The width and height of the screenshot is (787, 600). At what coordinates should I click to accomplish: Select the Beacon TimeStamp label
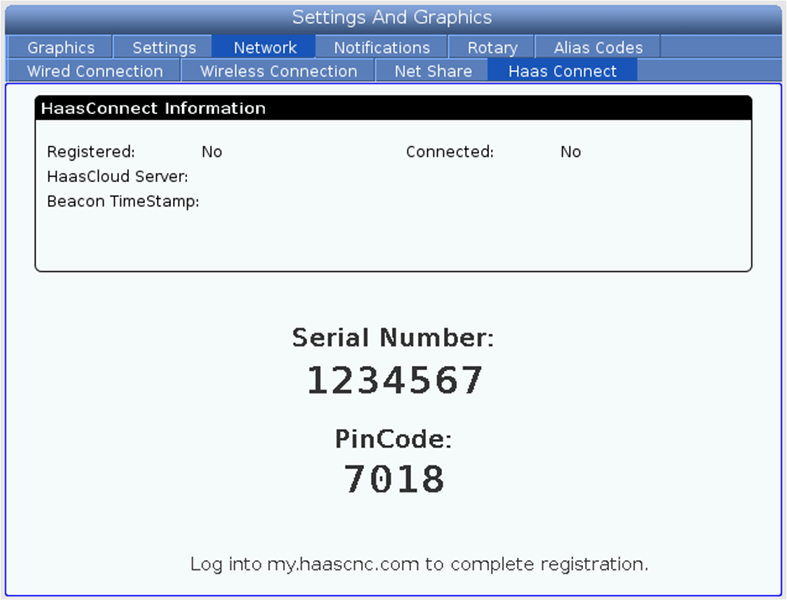point(123,201)
